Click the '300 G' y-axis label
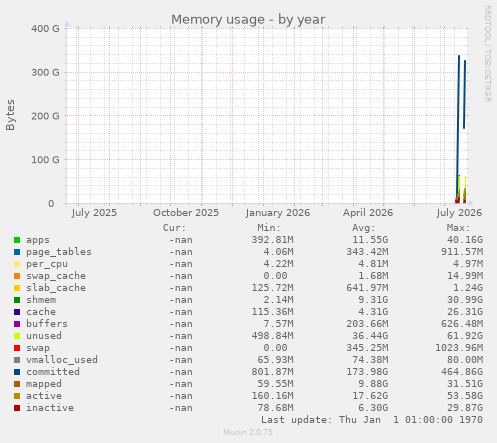497x443 pixels. pyautogui.click(x=45, y=72)
